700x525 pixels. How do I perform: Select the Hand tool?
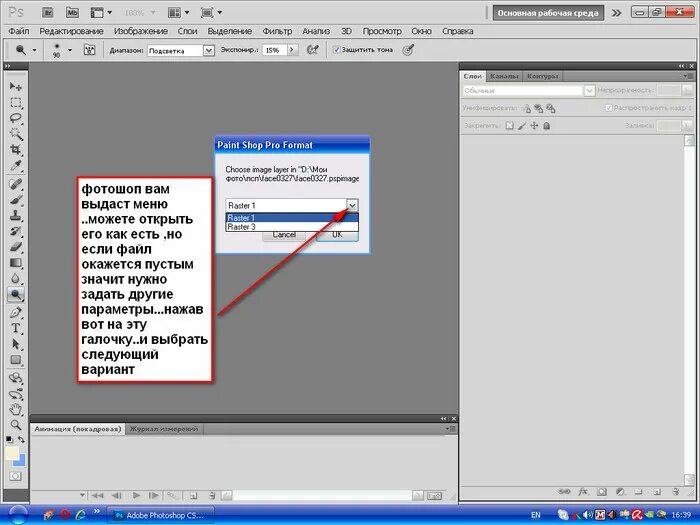[16, 409]
